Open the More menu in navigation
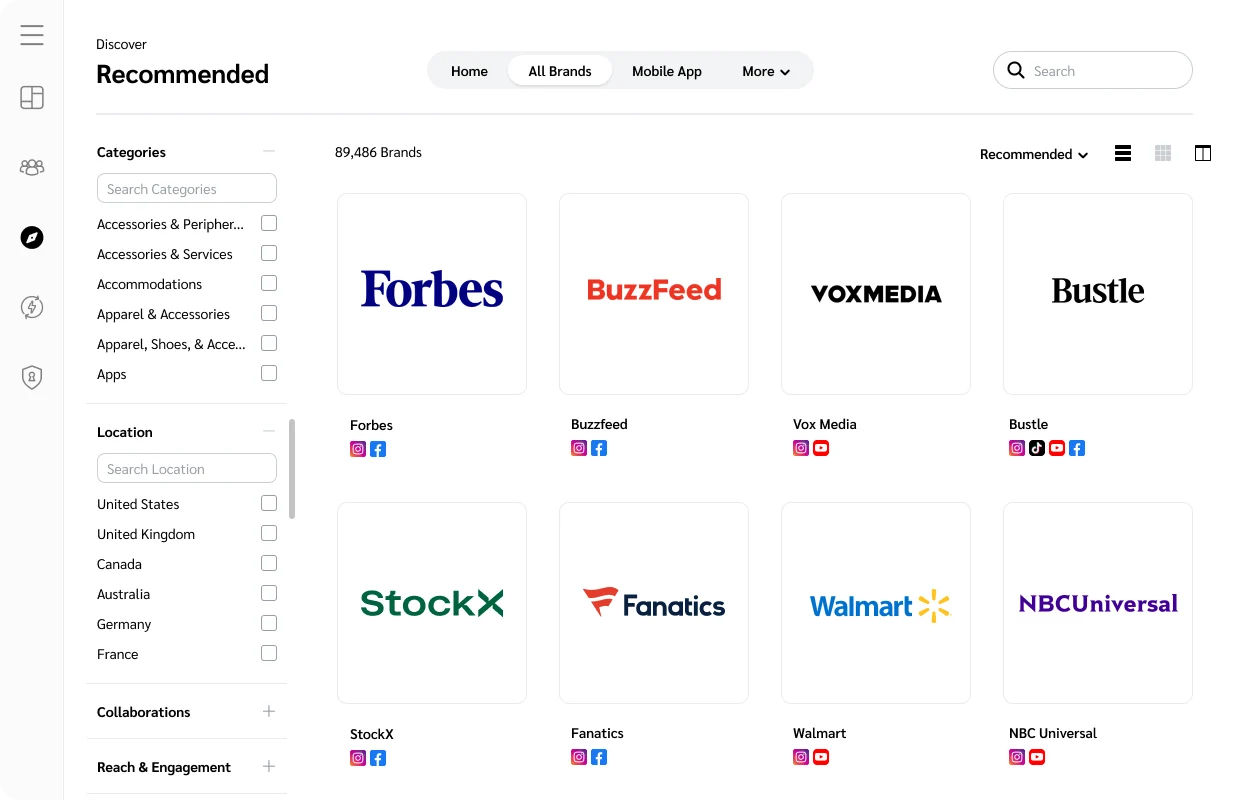The height and width of the screenshot is (800, 1250). (765, 71)
